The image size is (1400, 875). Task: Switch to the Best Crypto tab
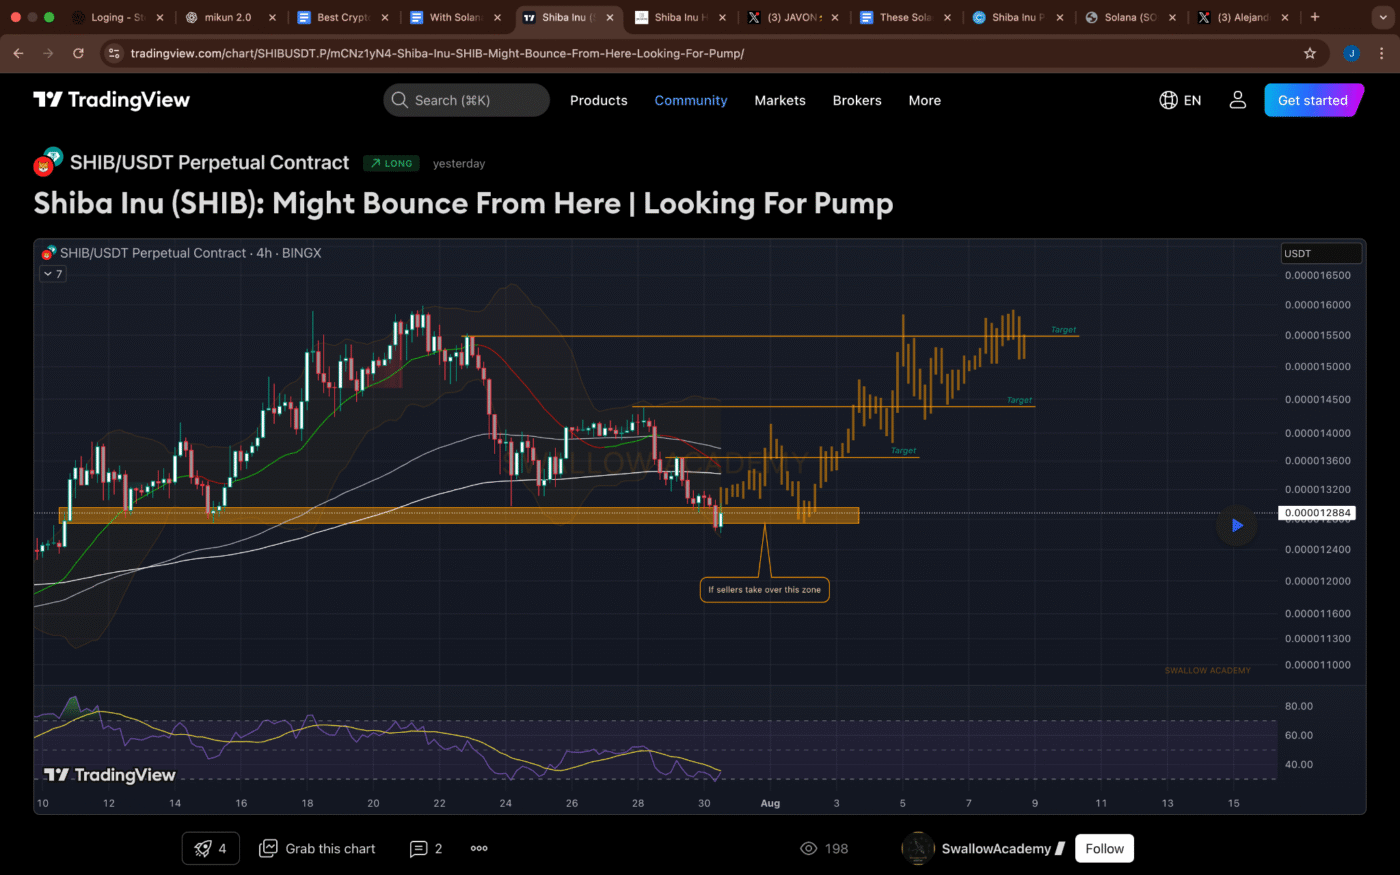coord(343,17)
